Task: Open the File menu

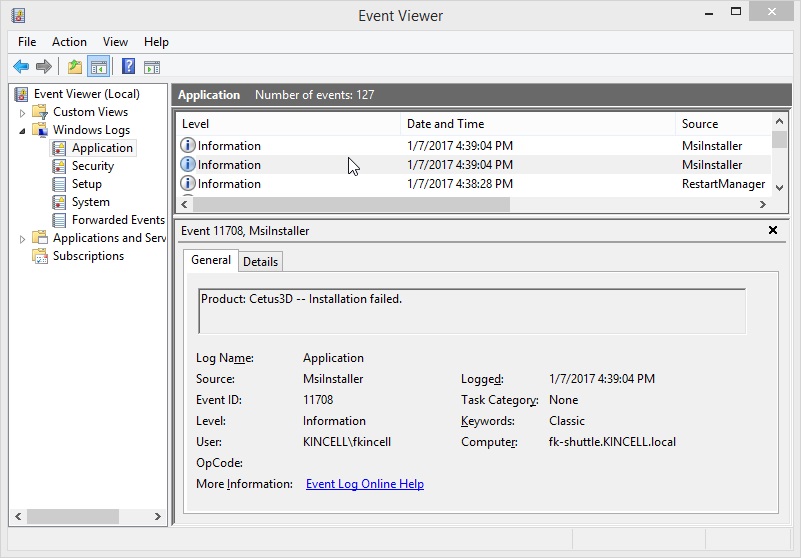Action: 27,42
